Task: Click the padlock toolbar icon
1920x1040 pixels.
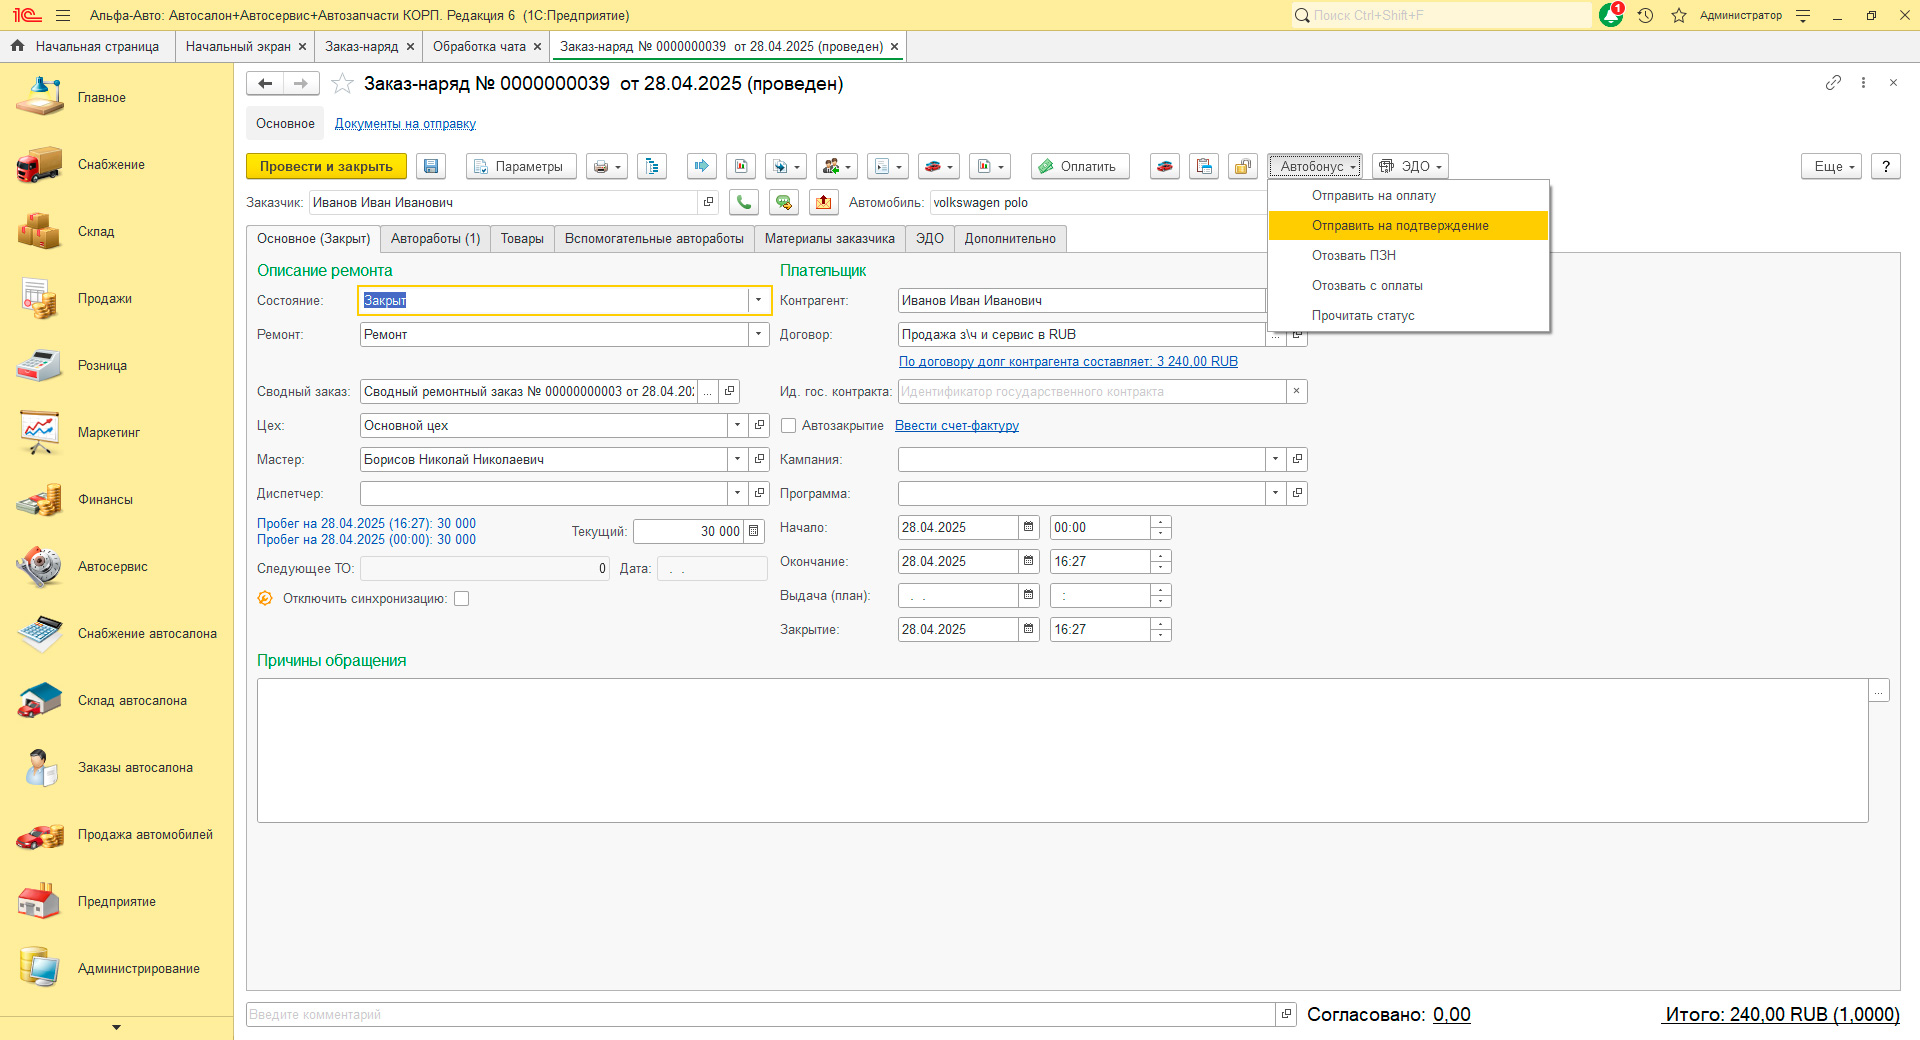Action: [1243, 166]
